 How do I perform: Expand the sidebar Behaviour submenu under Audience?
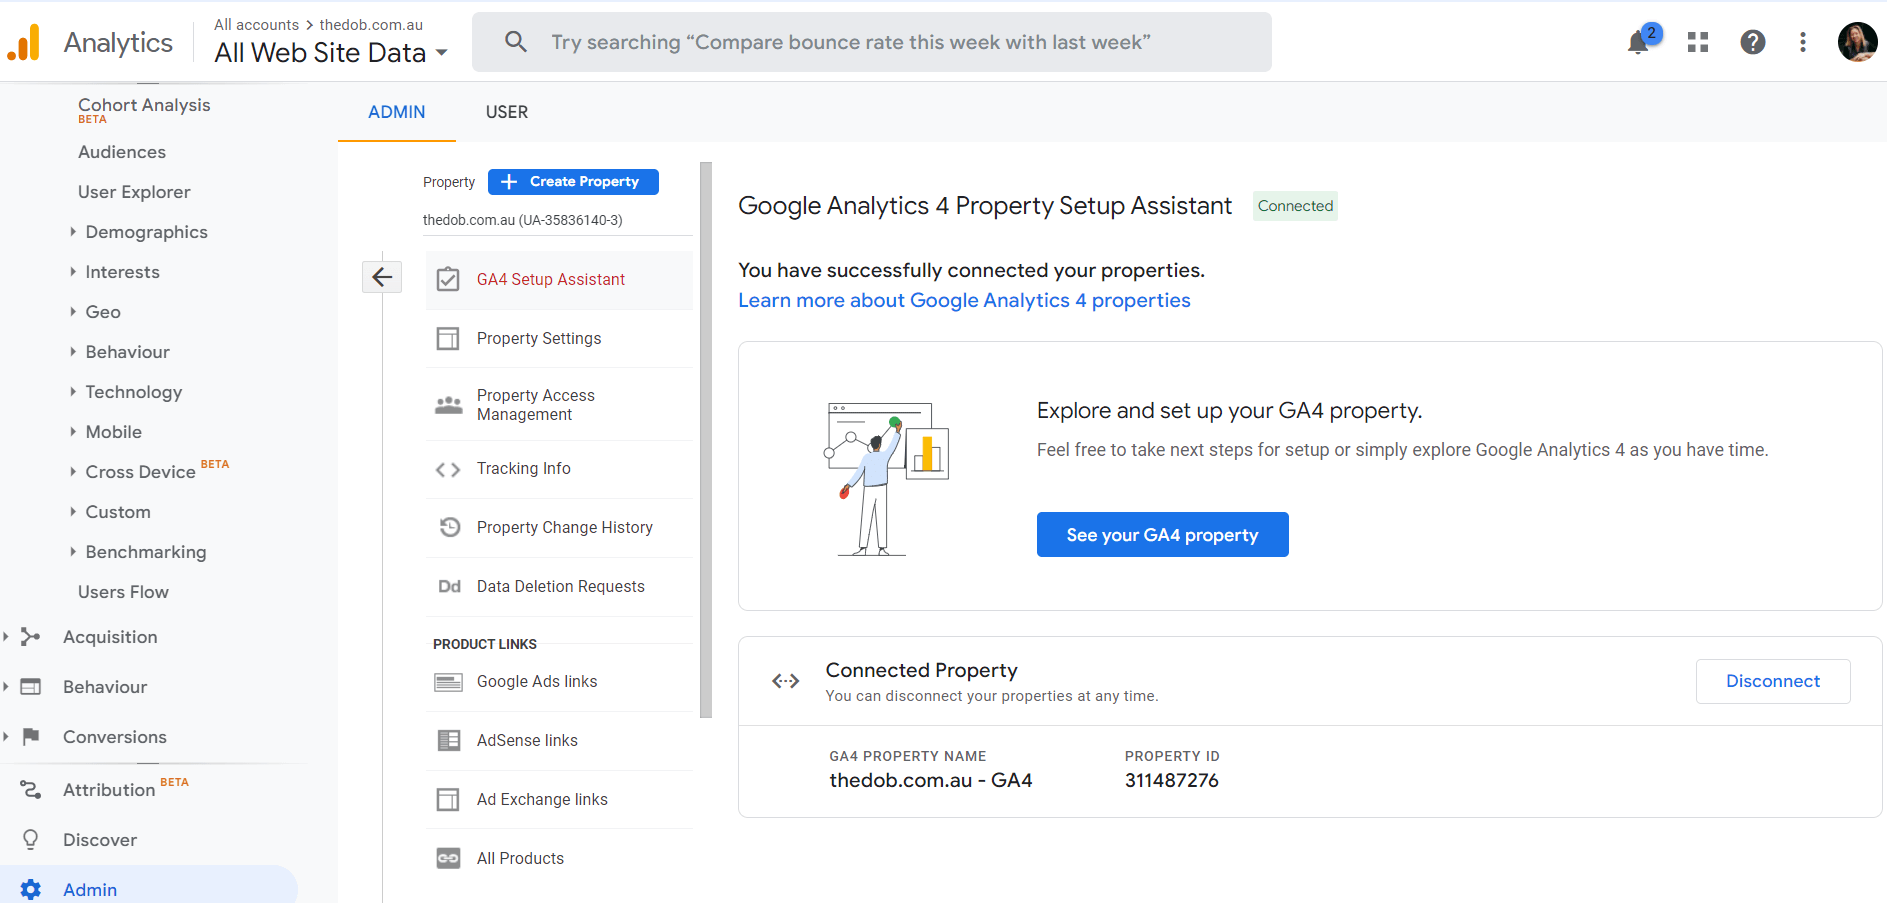pos(73,351)
